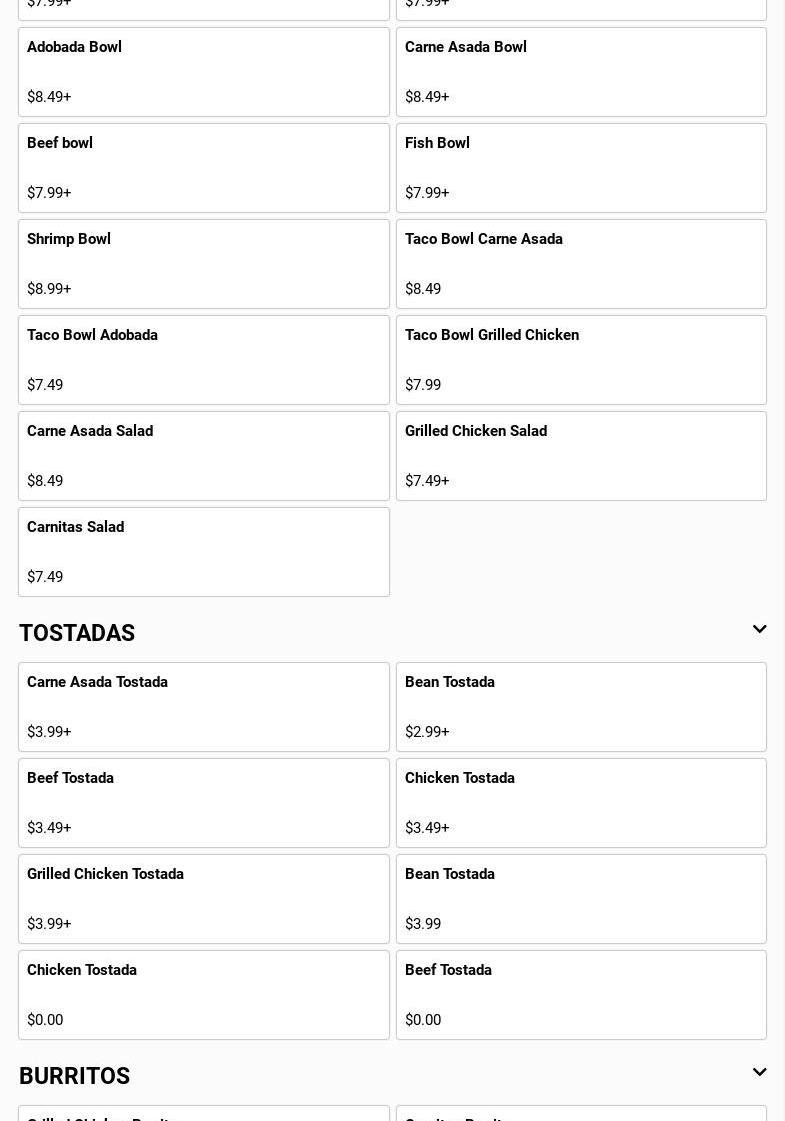Choose the Beef bowl menu item
This screenshot has width=785, height=1121.
point(203,168)
